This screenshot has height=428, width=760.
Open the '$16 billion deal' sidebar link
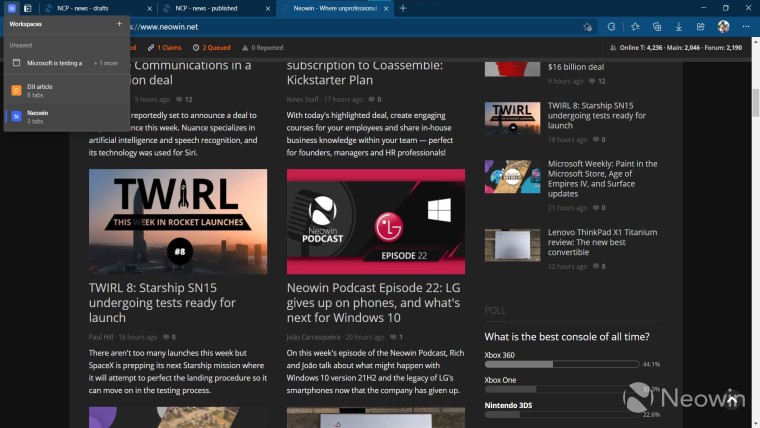(x=576, y=67)
